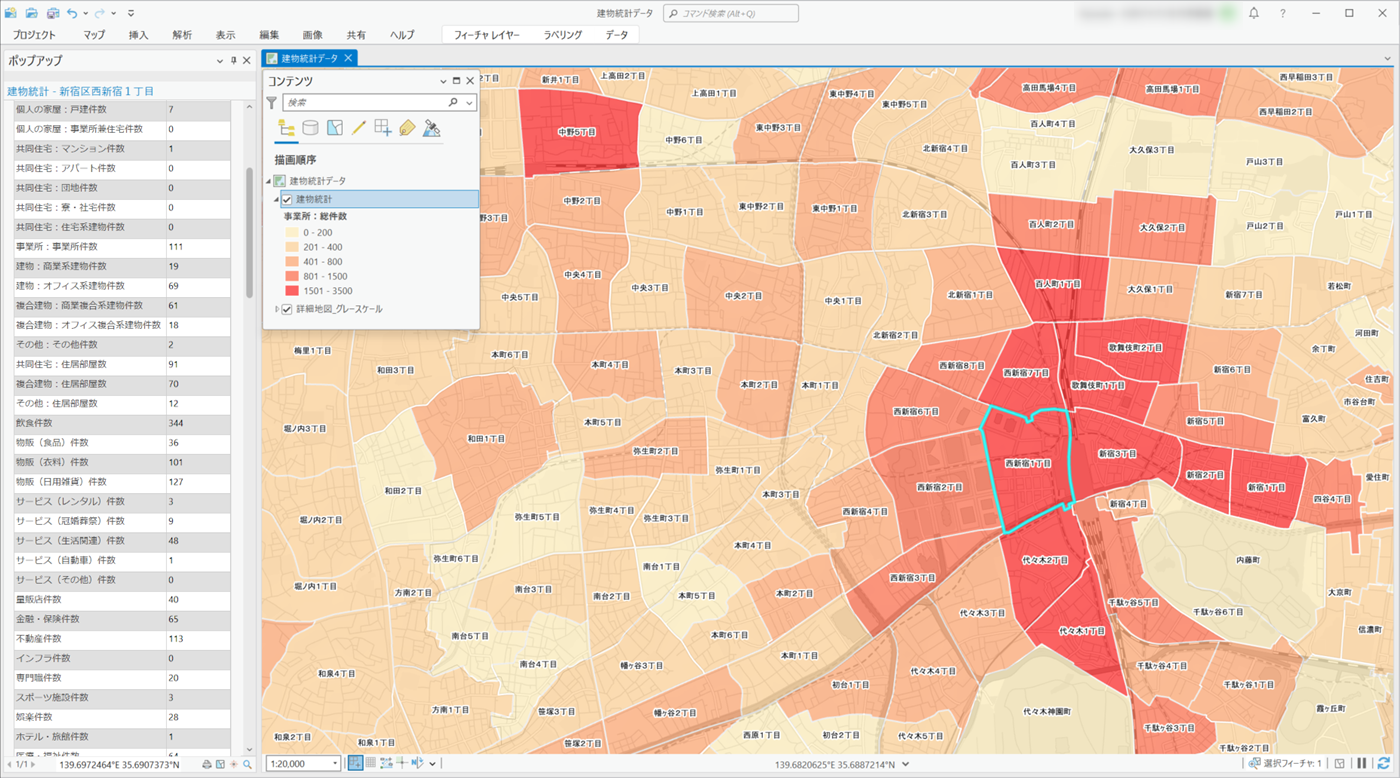
Task: Click the コマンド検索 search box
Action: click(731, 13)
